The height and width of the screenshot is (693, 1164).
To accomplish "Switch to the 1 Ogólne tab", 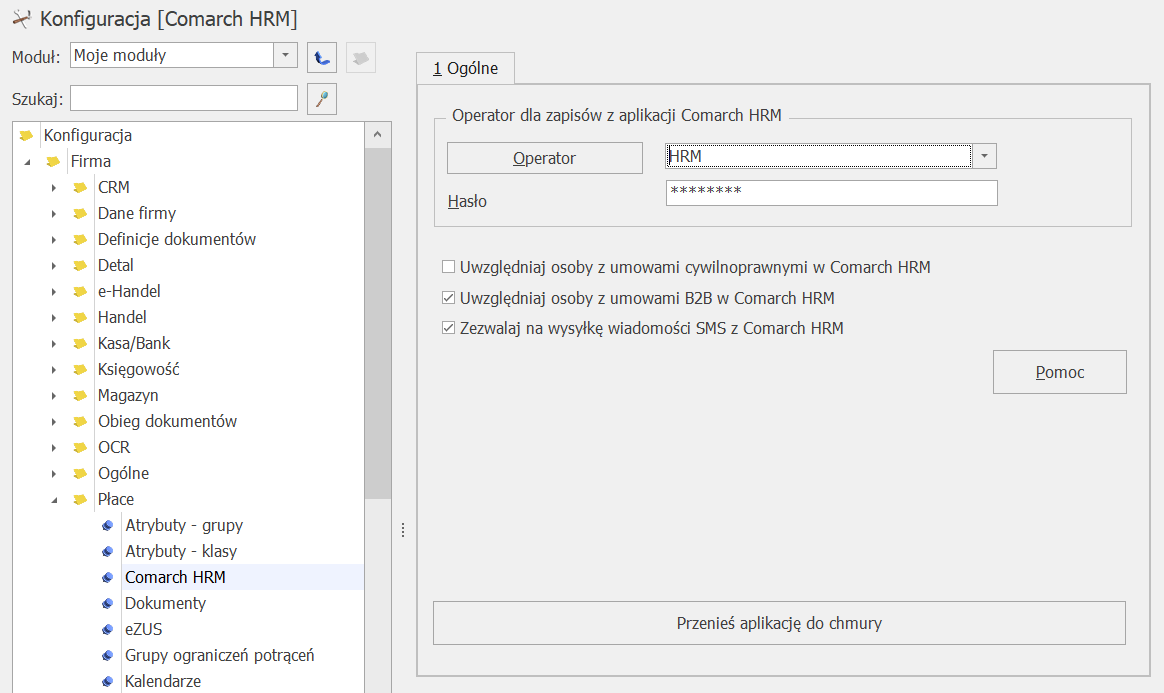I will point(465,68).
